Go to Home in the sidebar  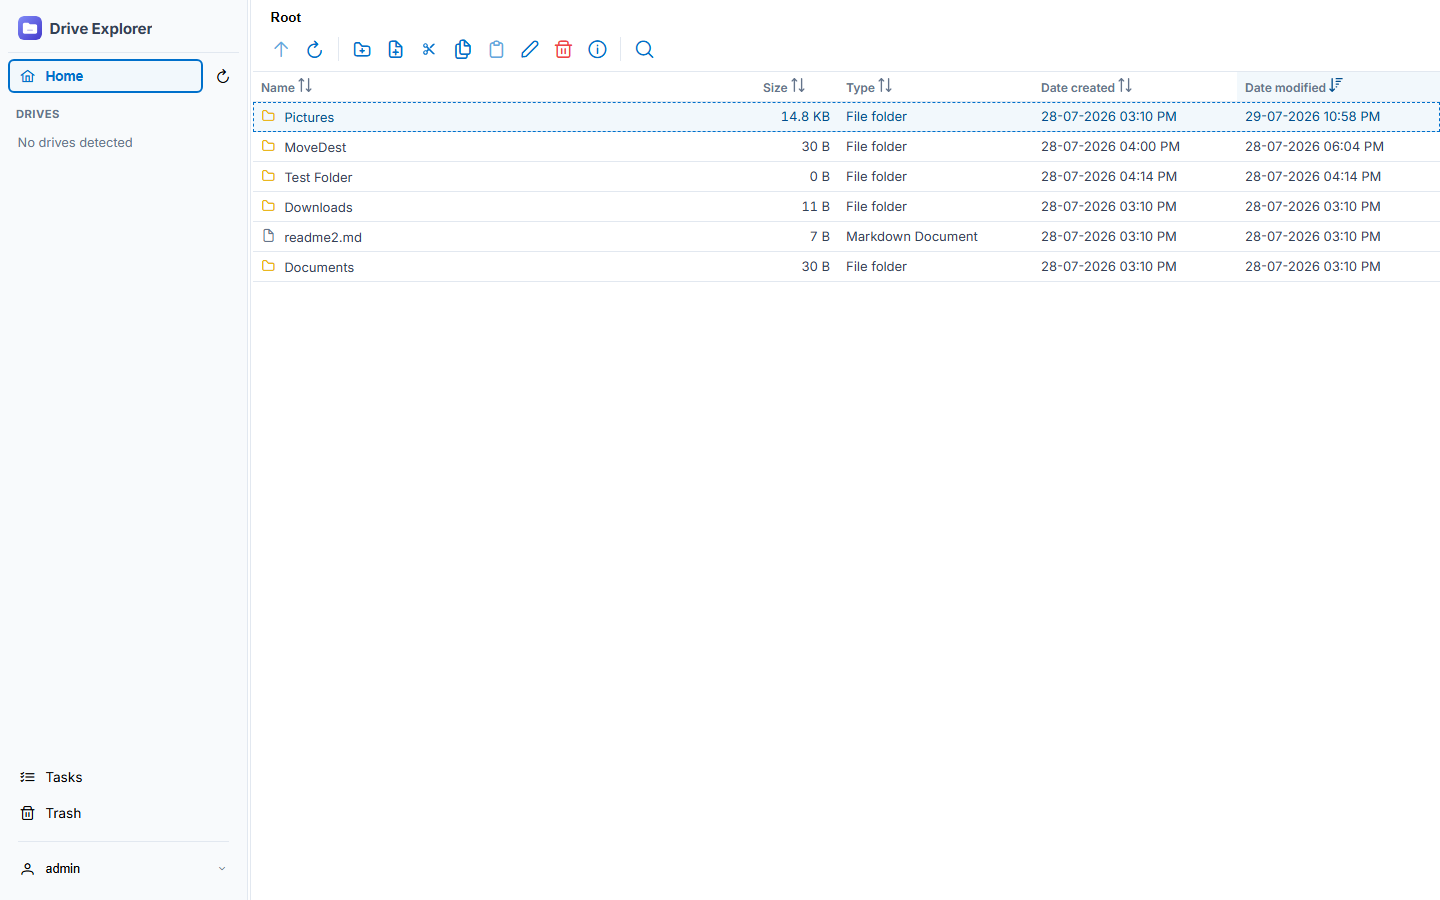[106, 76]
